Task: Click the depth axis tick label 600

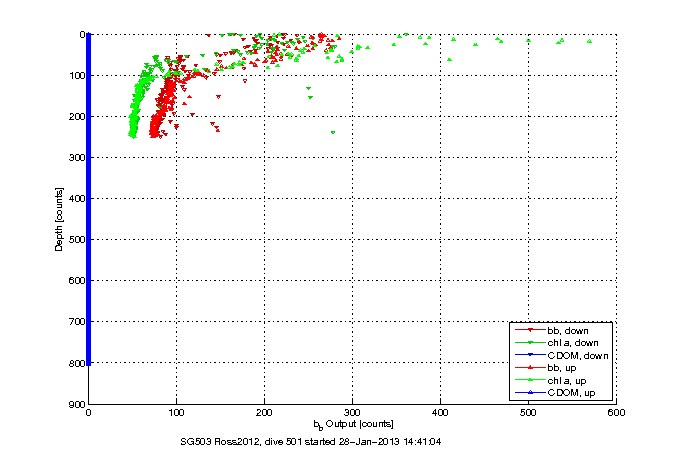Action: (76, 281)
